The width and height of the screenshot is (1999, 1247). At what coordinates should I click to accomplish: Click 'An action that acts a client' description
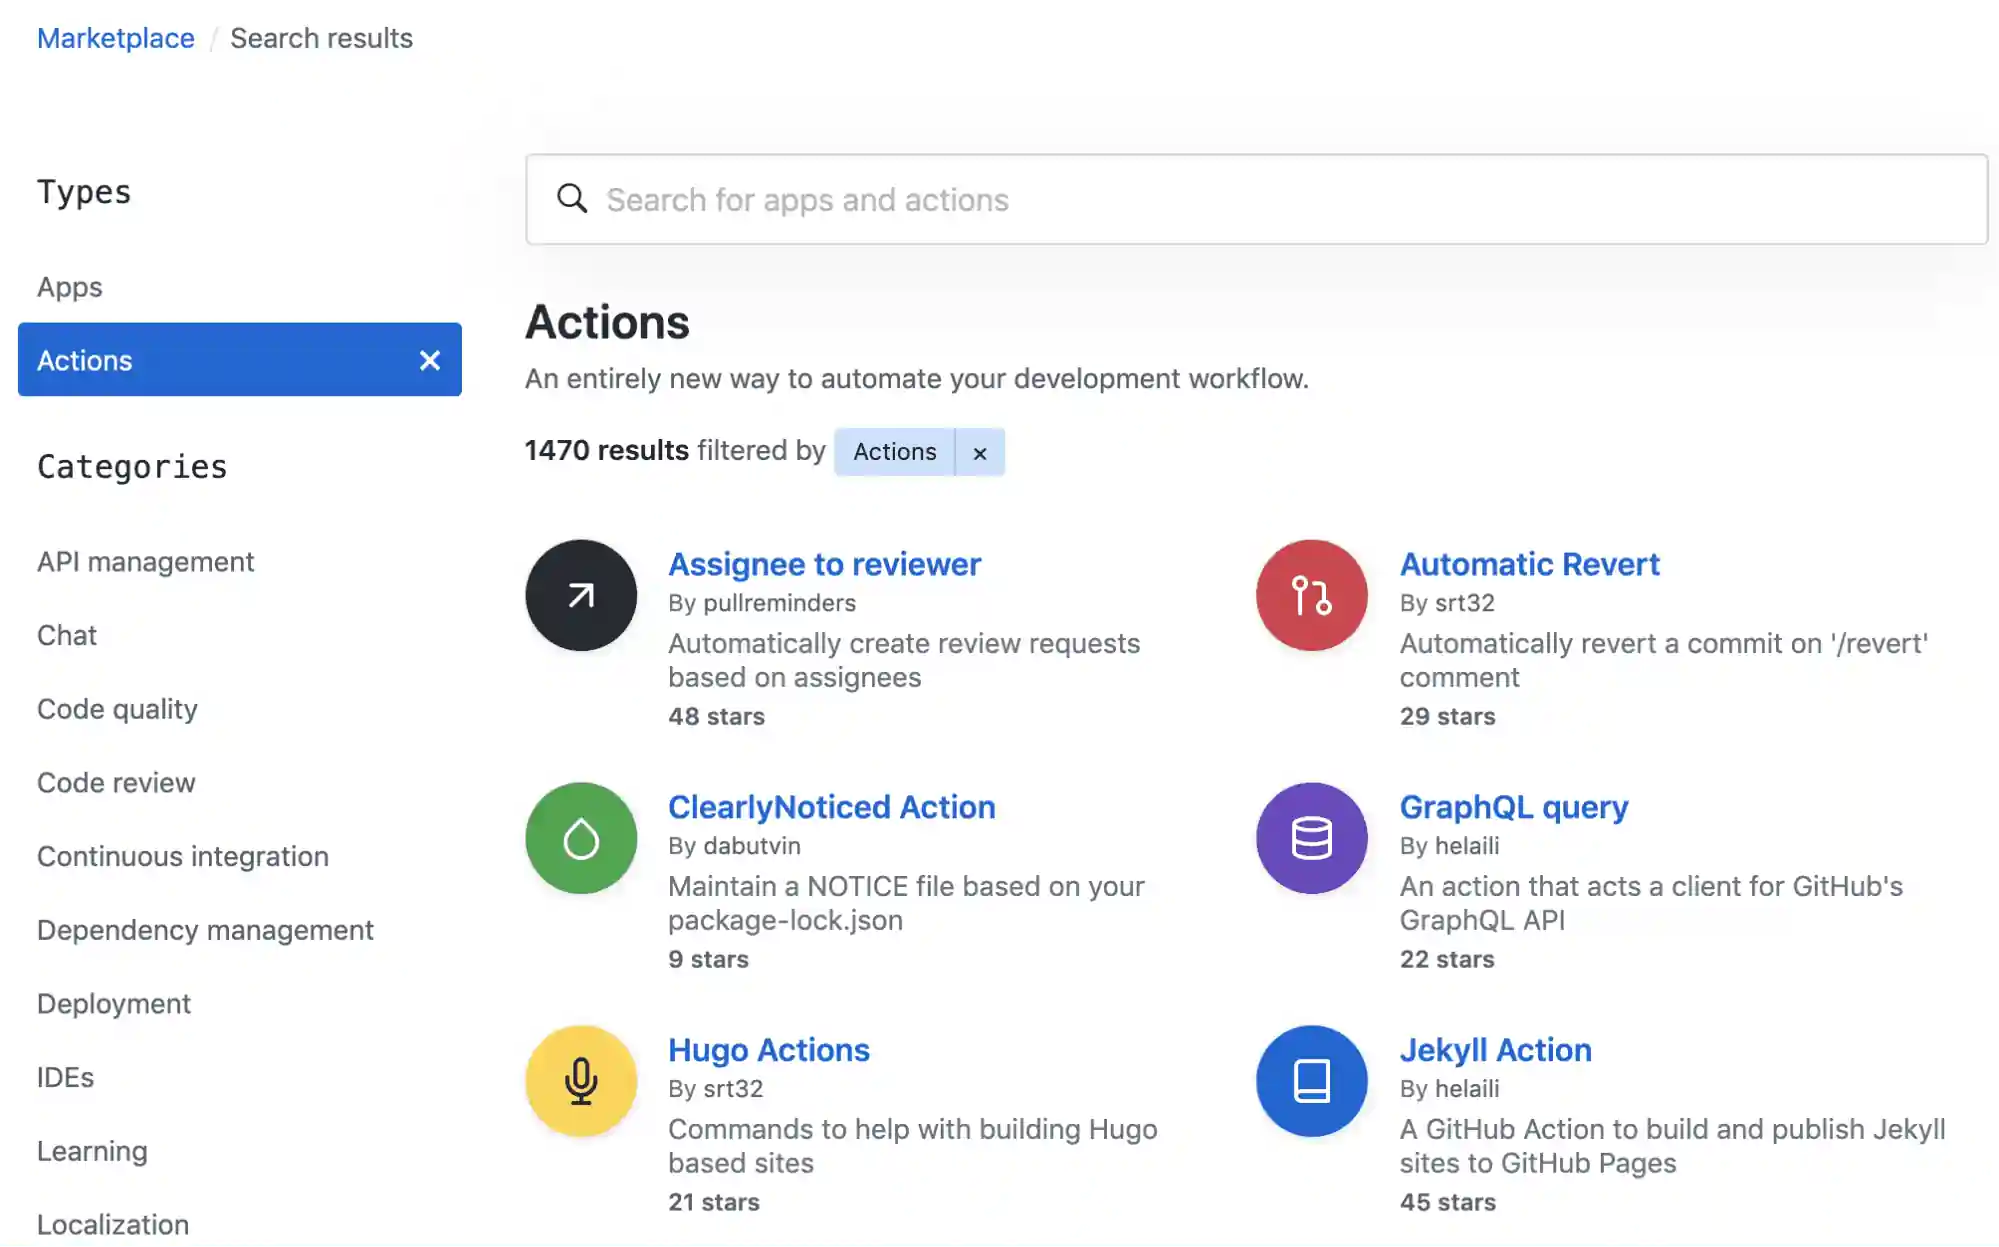(1651, 903)
